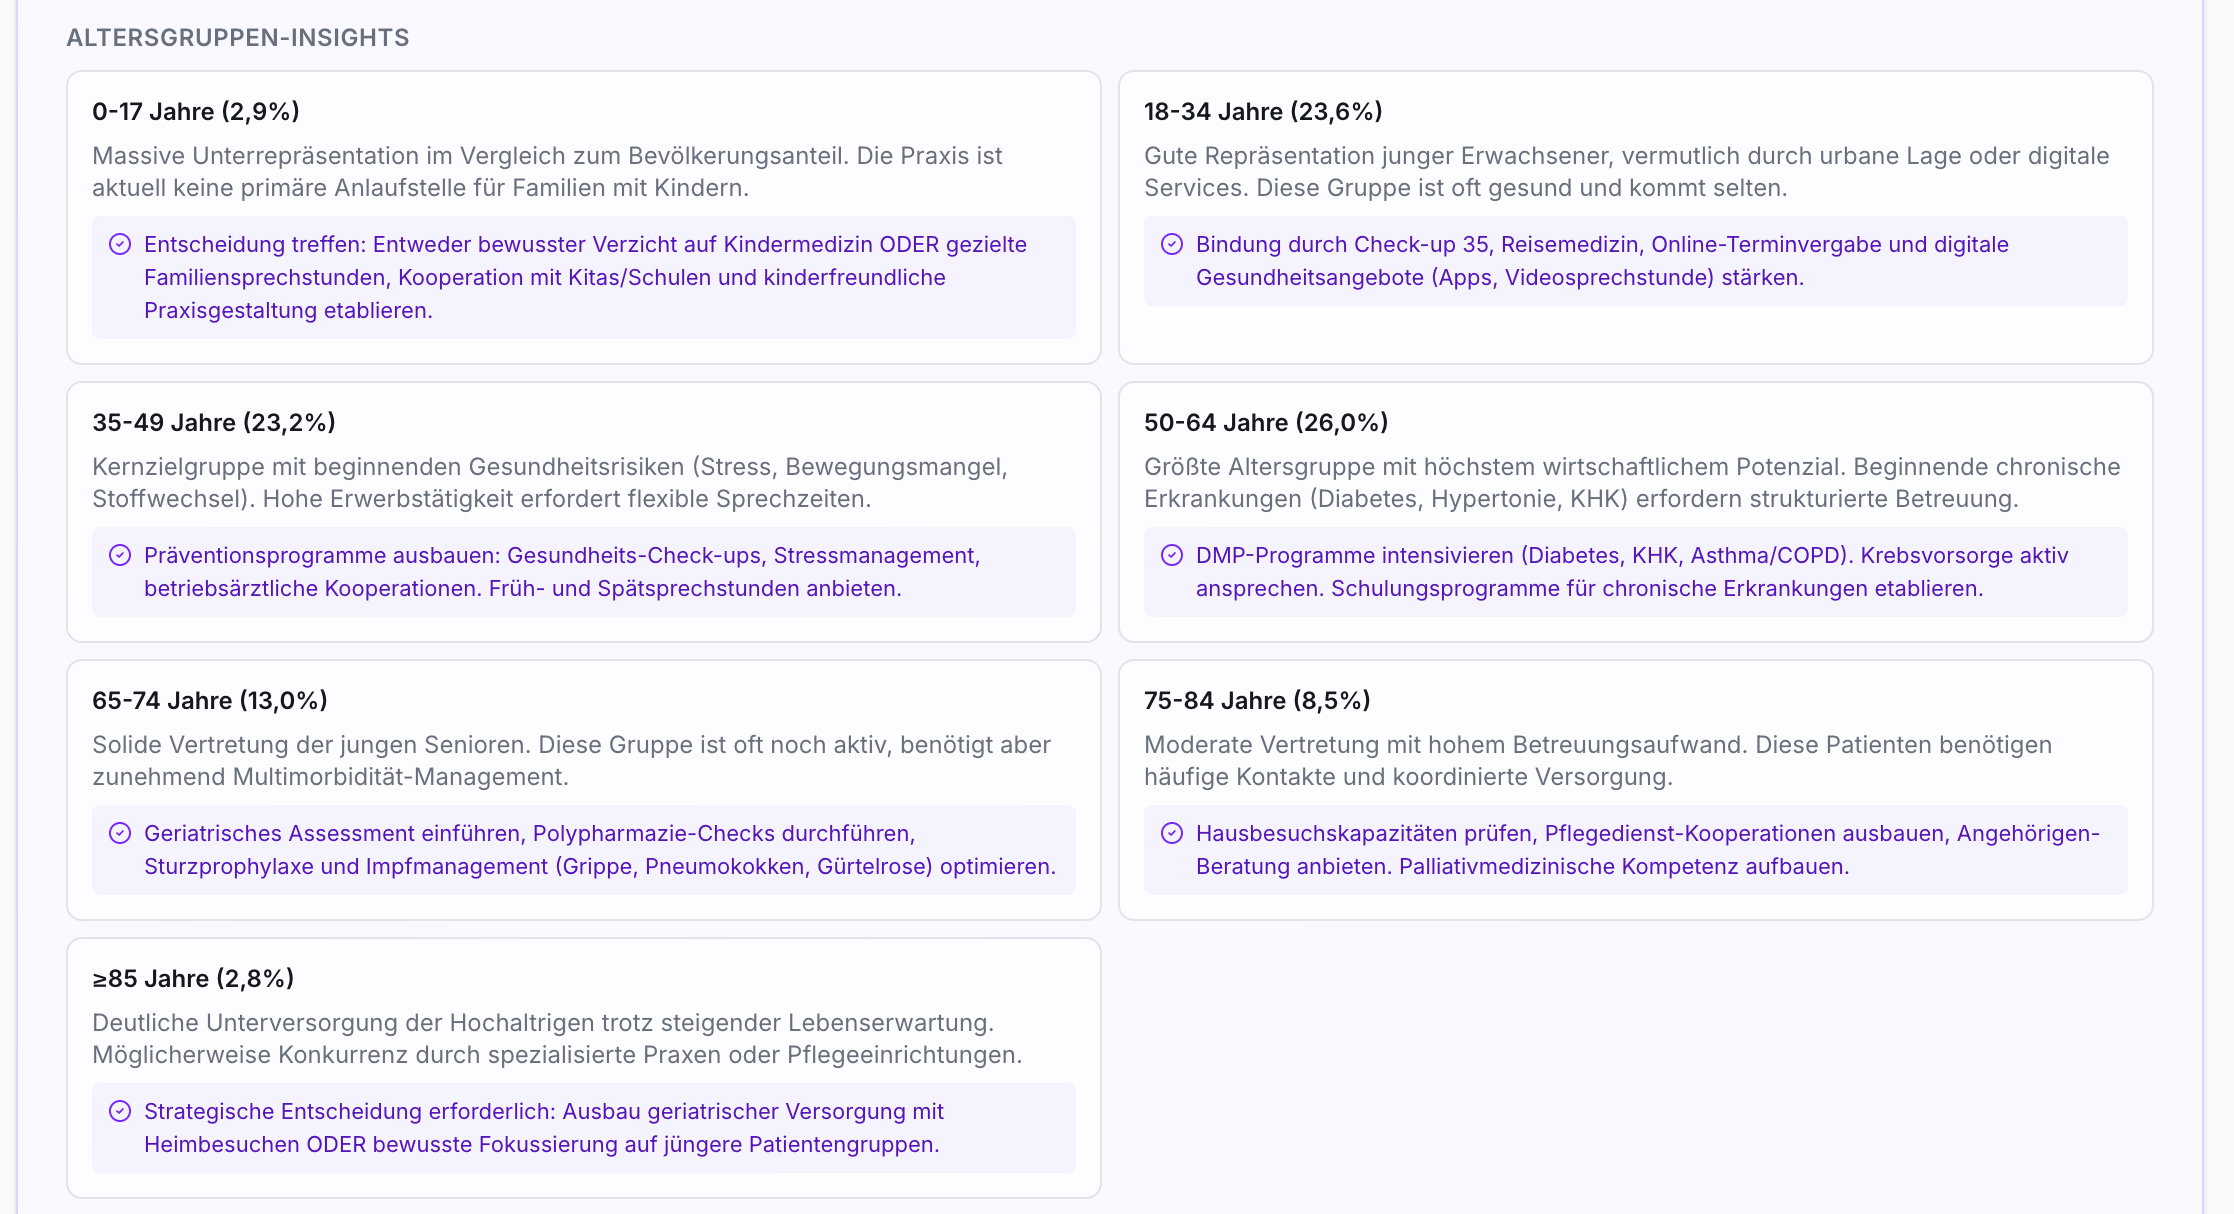
Task: Click the description starting Moderate Vertretung mit hohem Betreuungsaufwand
Action: coord(1598,761)
